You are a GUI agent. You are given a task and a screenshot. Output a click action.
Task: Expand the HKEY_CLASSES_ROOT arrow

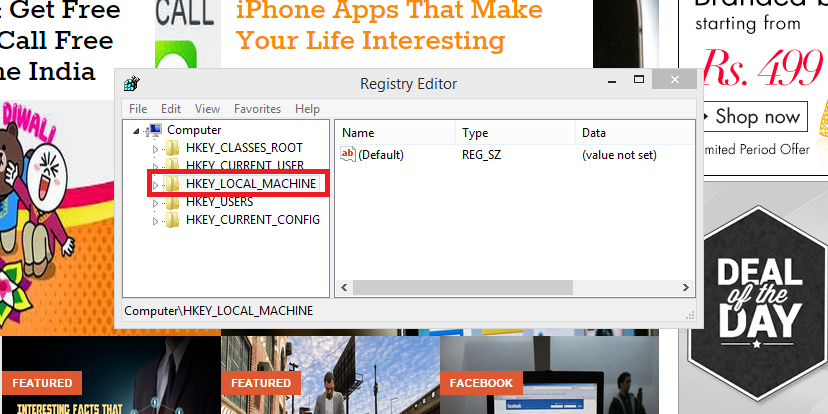155,149
